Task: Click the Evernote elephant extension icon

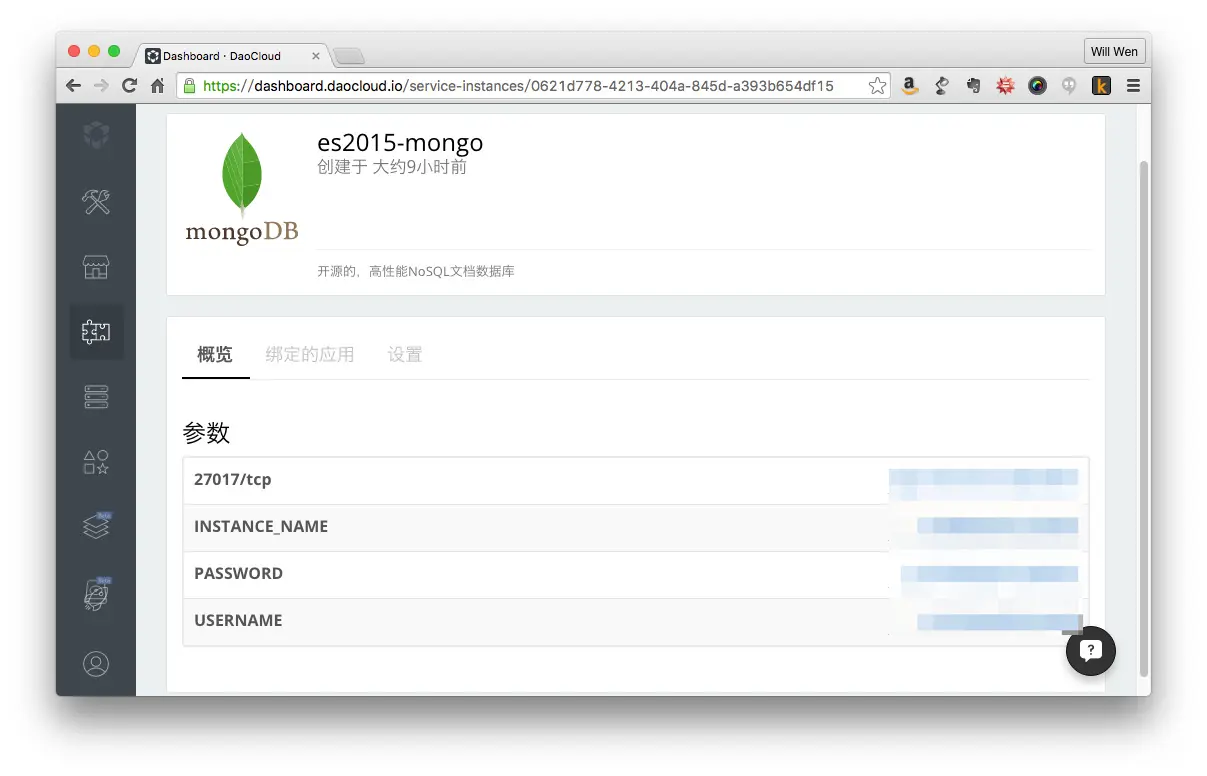Action: point(974,86)
